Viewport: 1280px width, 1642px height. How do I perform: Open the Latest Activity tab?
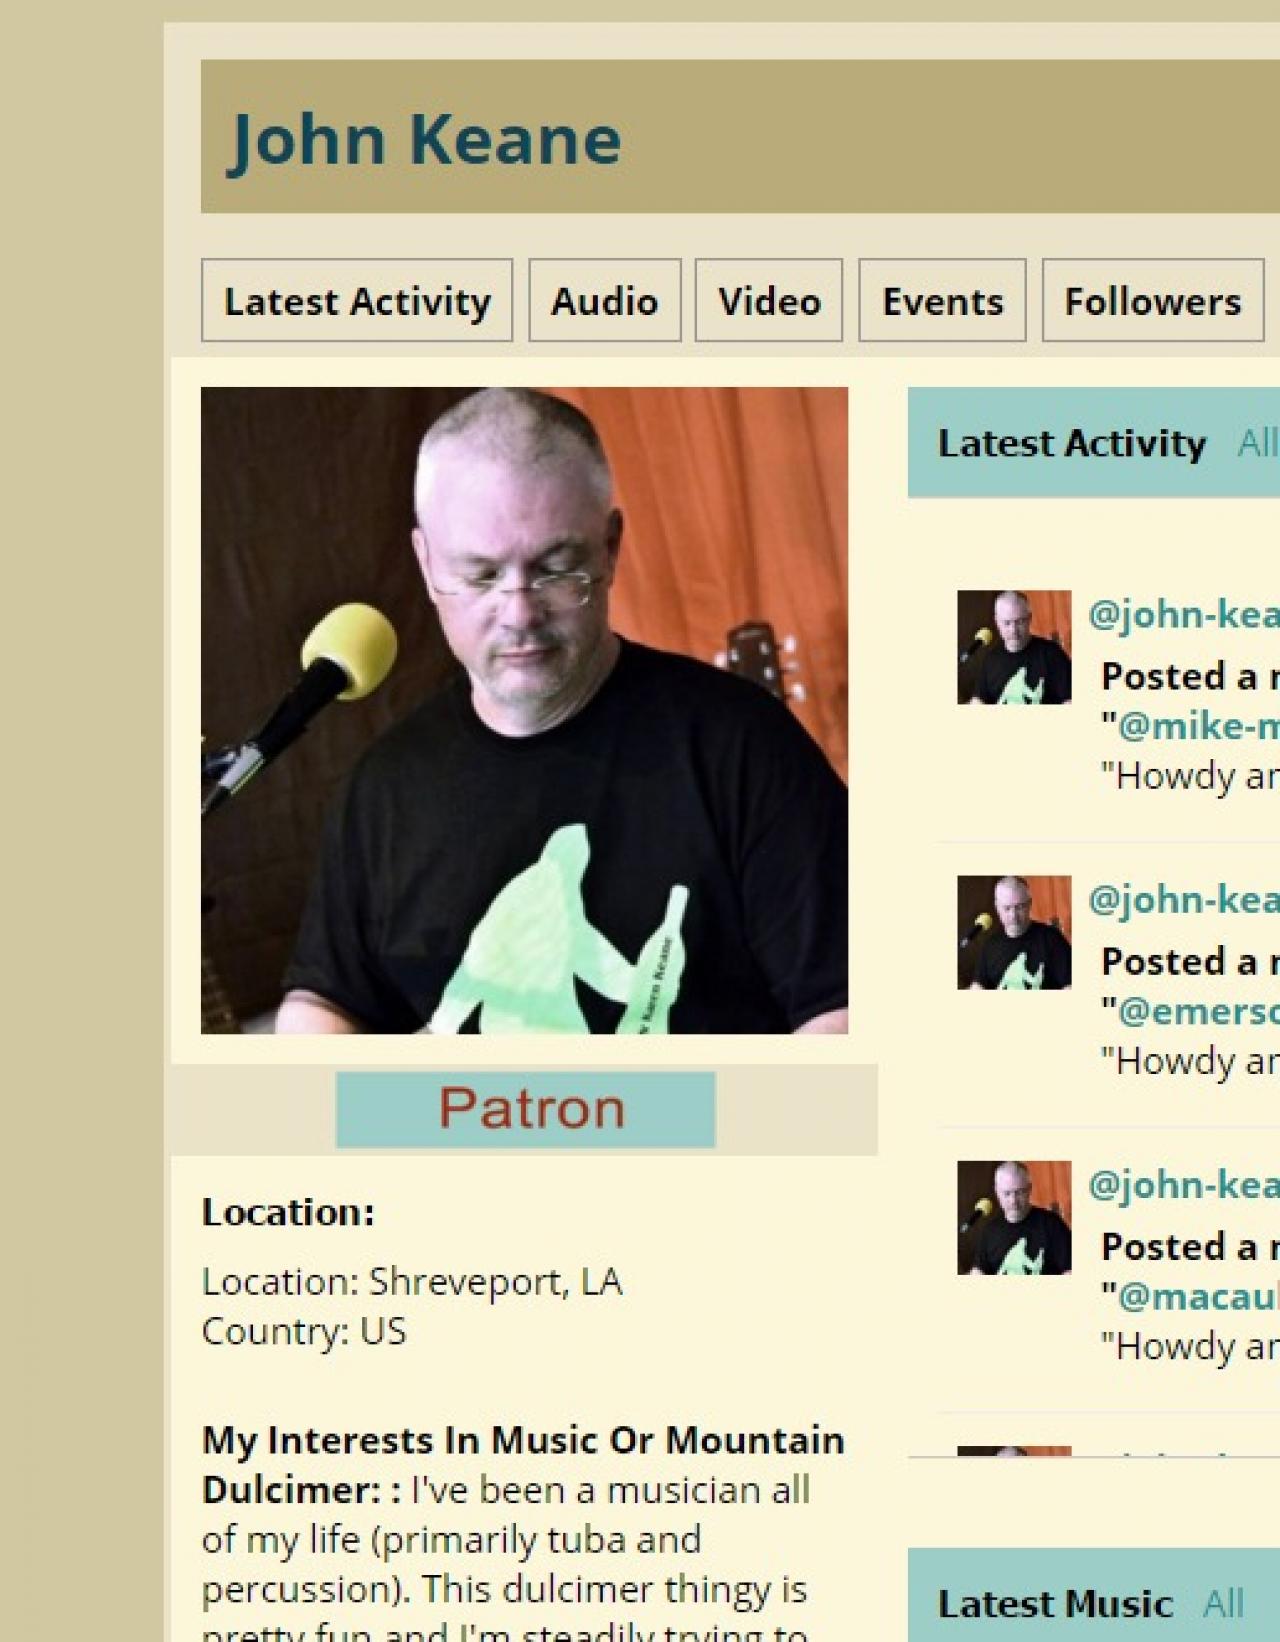(356, 301)
